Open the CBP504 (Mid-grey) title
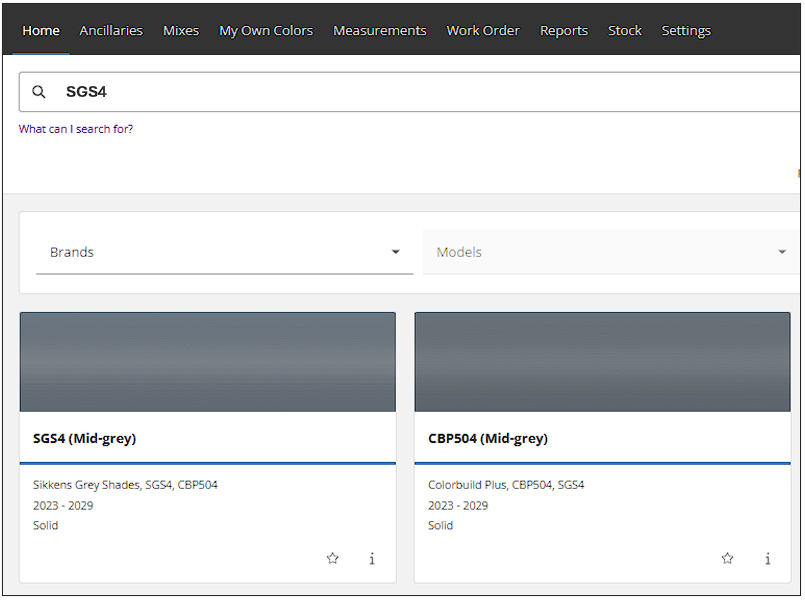 point(488,439)
